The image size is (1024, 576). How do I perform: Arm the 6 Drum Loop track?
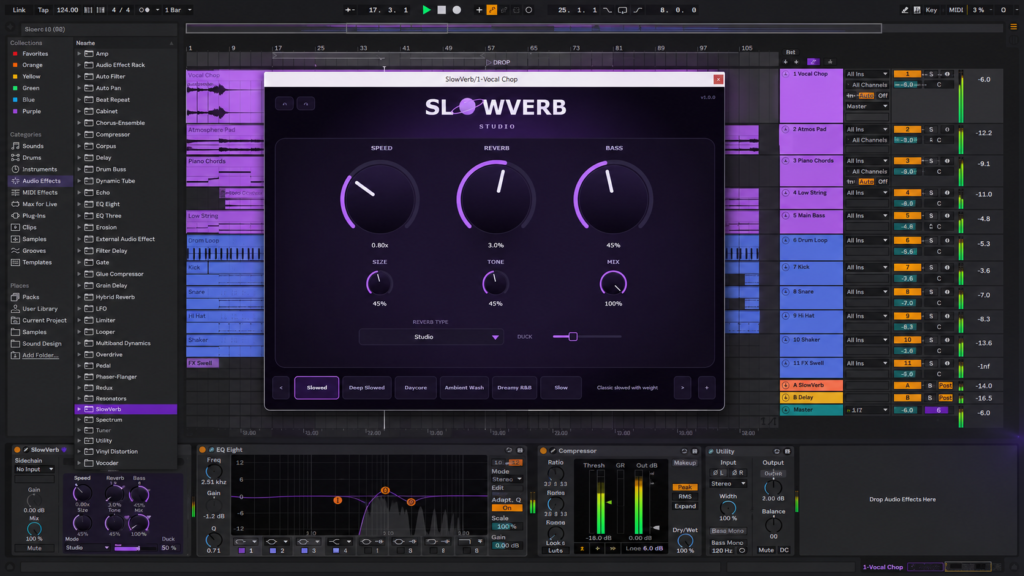click(x=947, y=240)
